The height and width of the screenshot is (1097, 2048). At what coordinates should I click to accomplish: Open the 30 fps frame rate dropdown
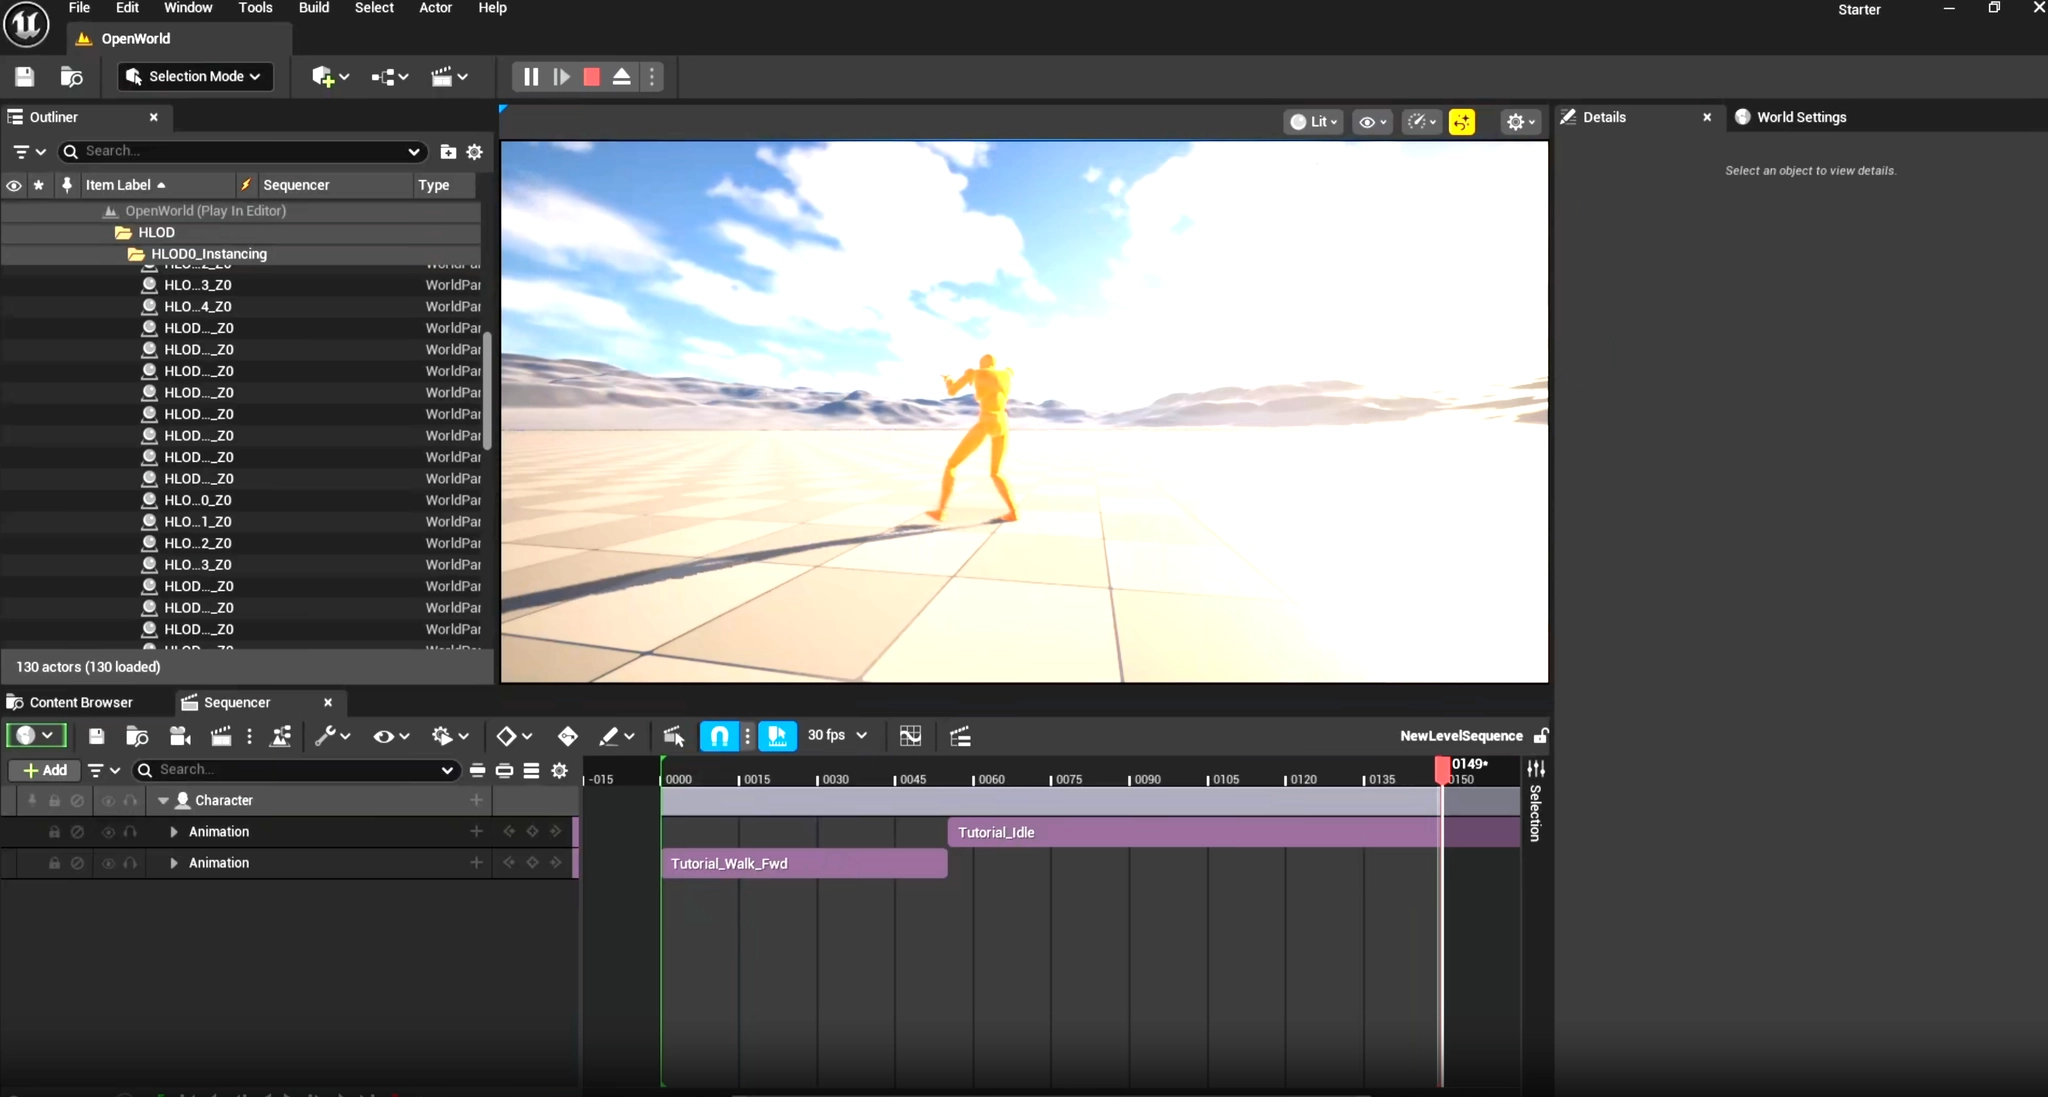pos(837,735)
